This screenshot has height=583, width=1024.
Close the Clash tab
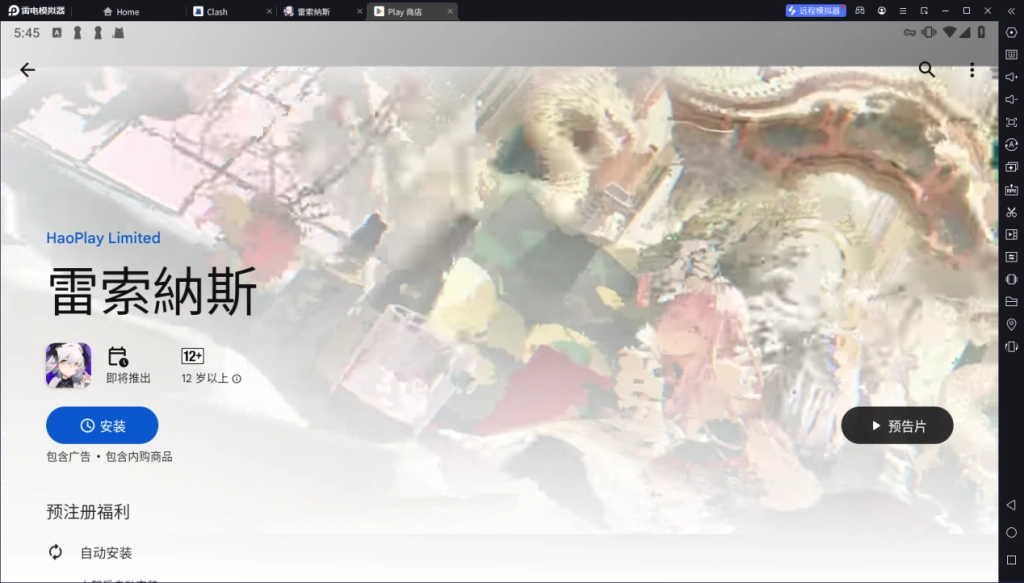coord(269,11)
